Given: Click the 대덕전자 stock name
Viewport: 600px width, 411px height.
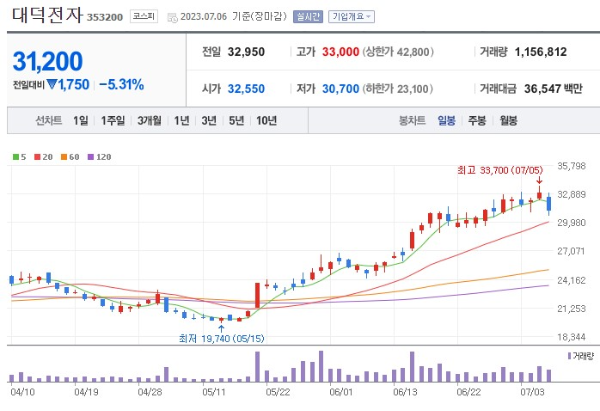Looking at the screenshot, I should 47,15.
